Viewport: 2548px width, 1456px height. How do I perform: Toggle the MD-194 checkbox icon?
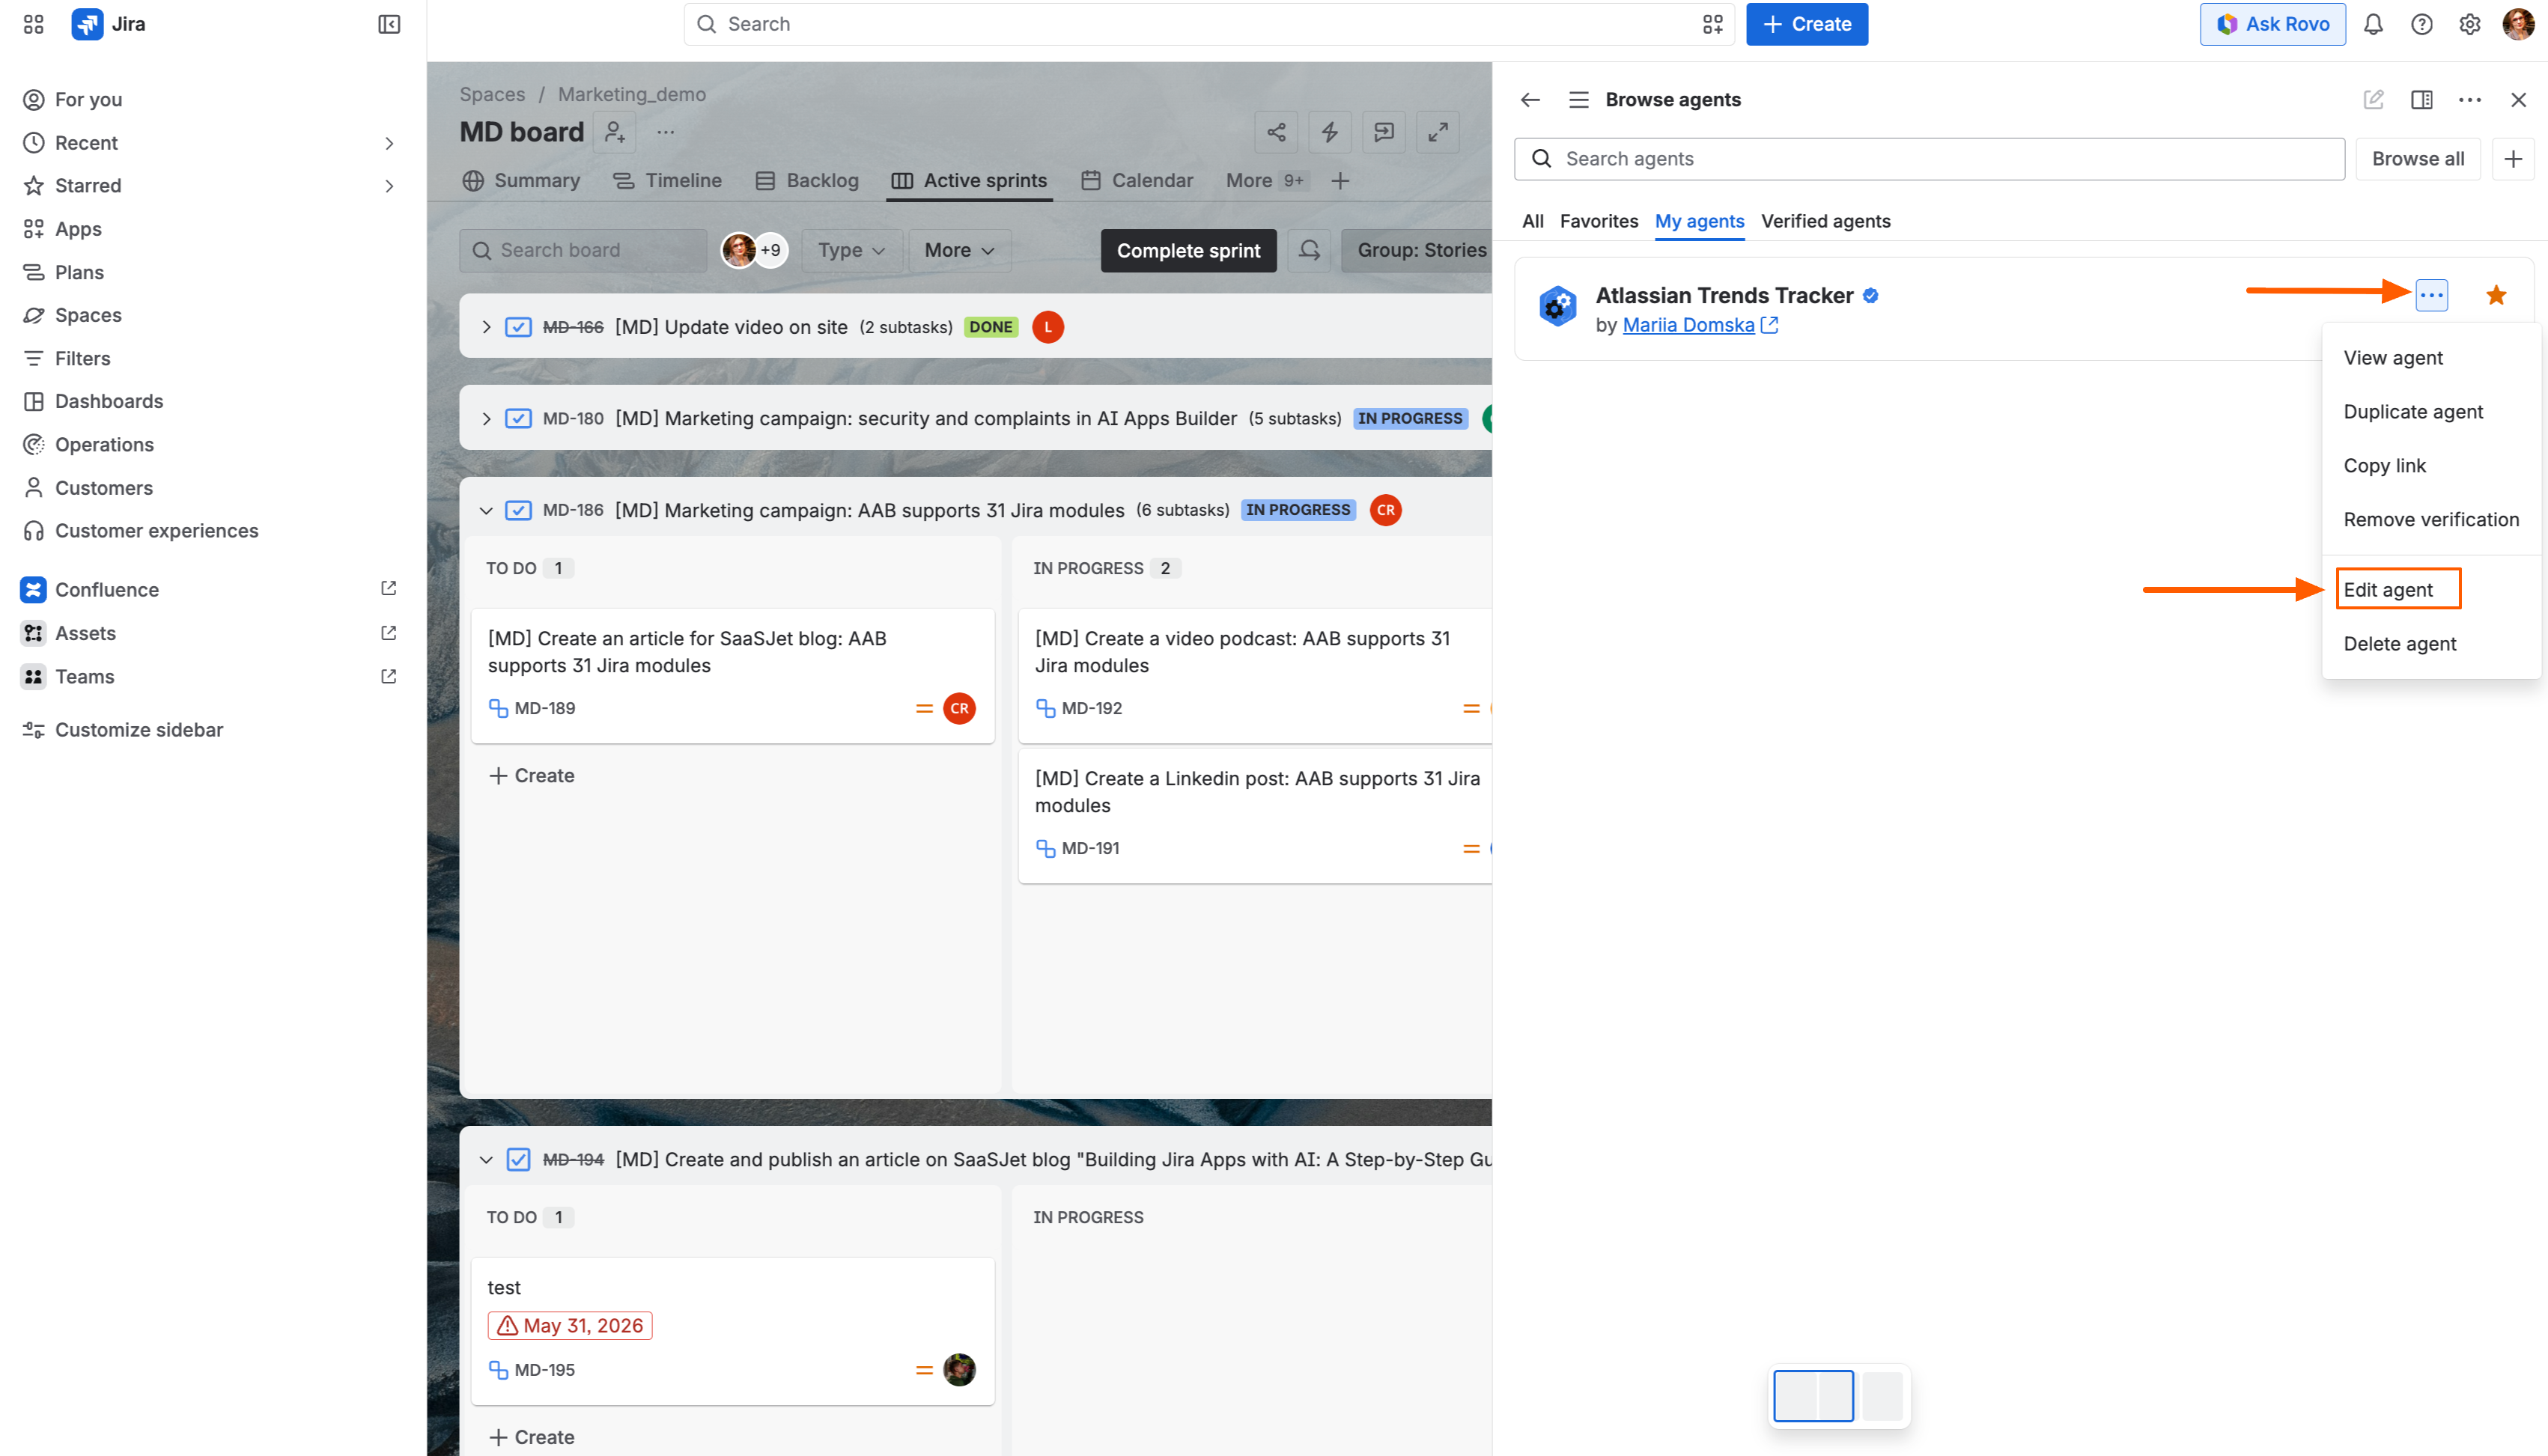coord(518,1159)
